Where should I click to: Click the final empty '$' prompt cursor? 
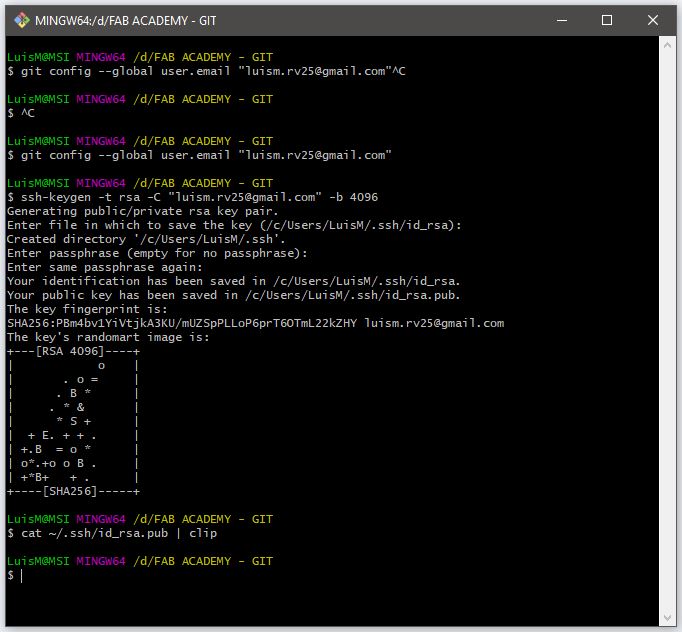click(x=21, y=575)
